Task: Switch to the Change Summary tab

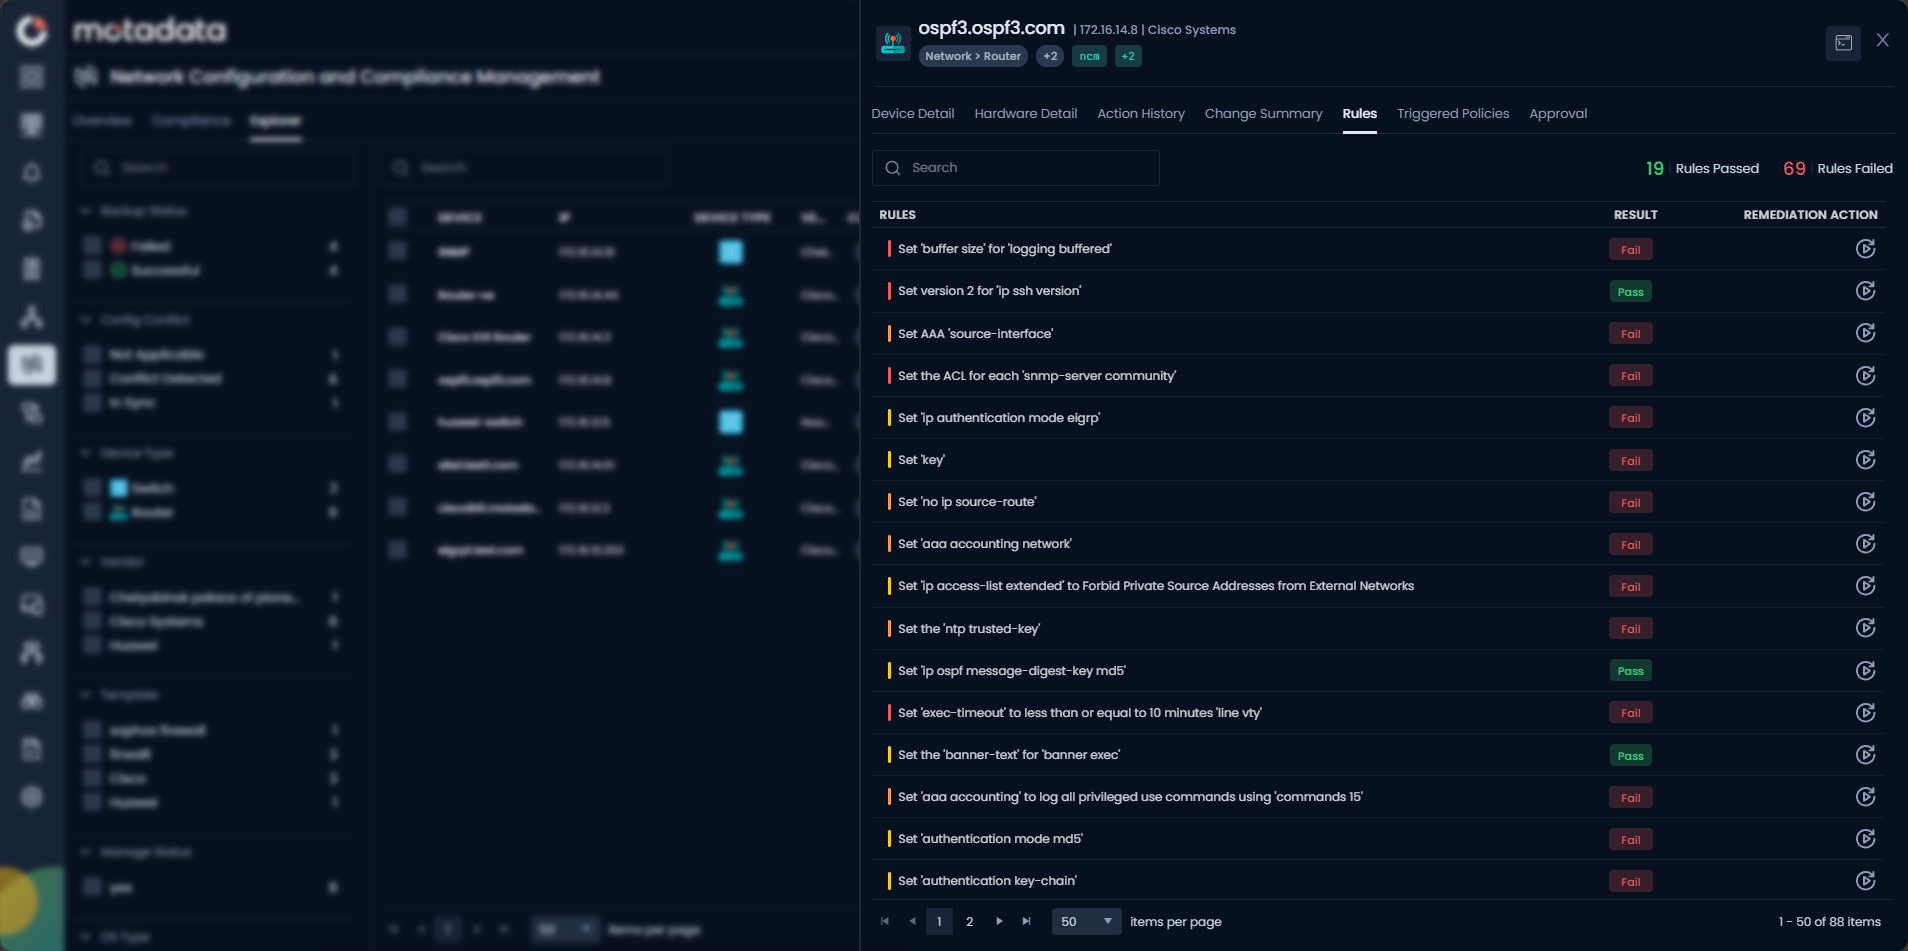Action: pyautogui.click(x=1263, y=113)
